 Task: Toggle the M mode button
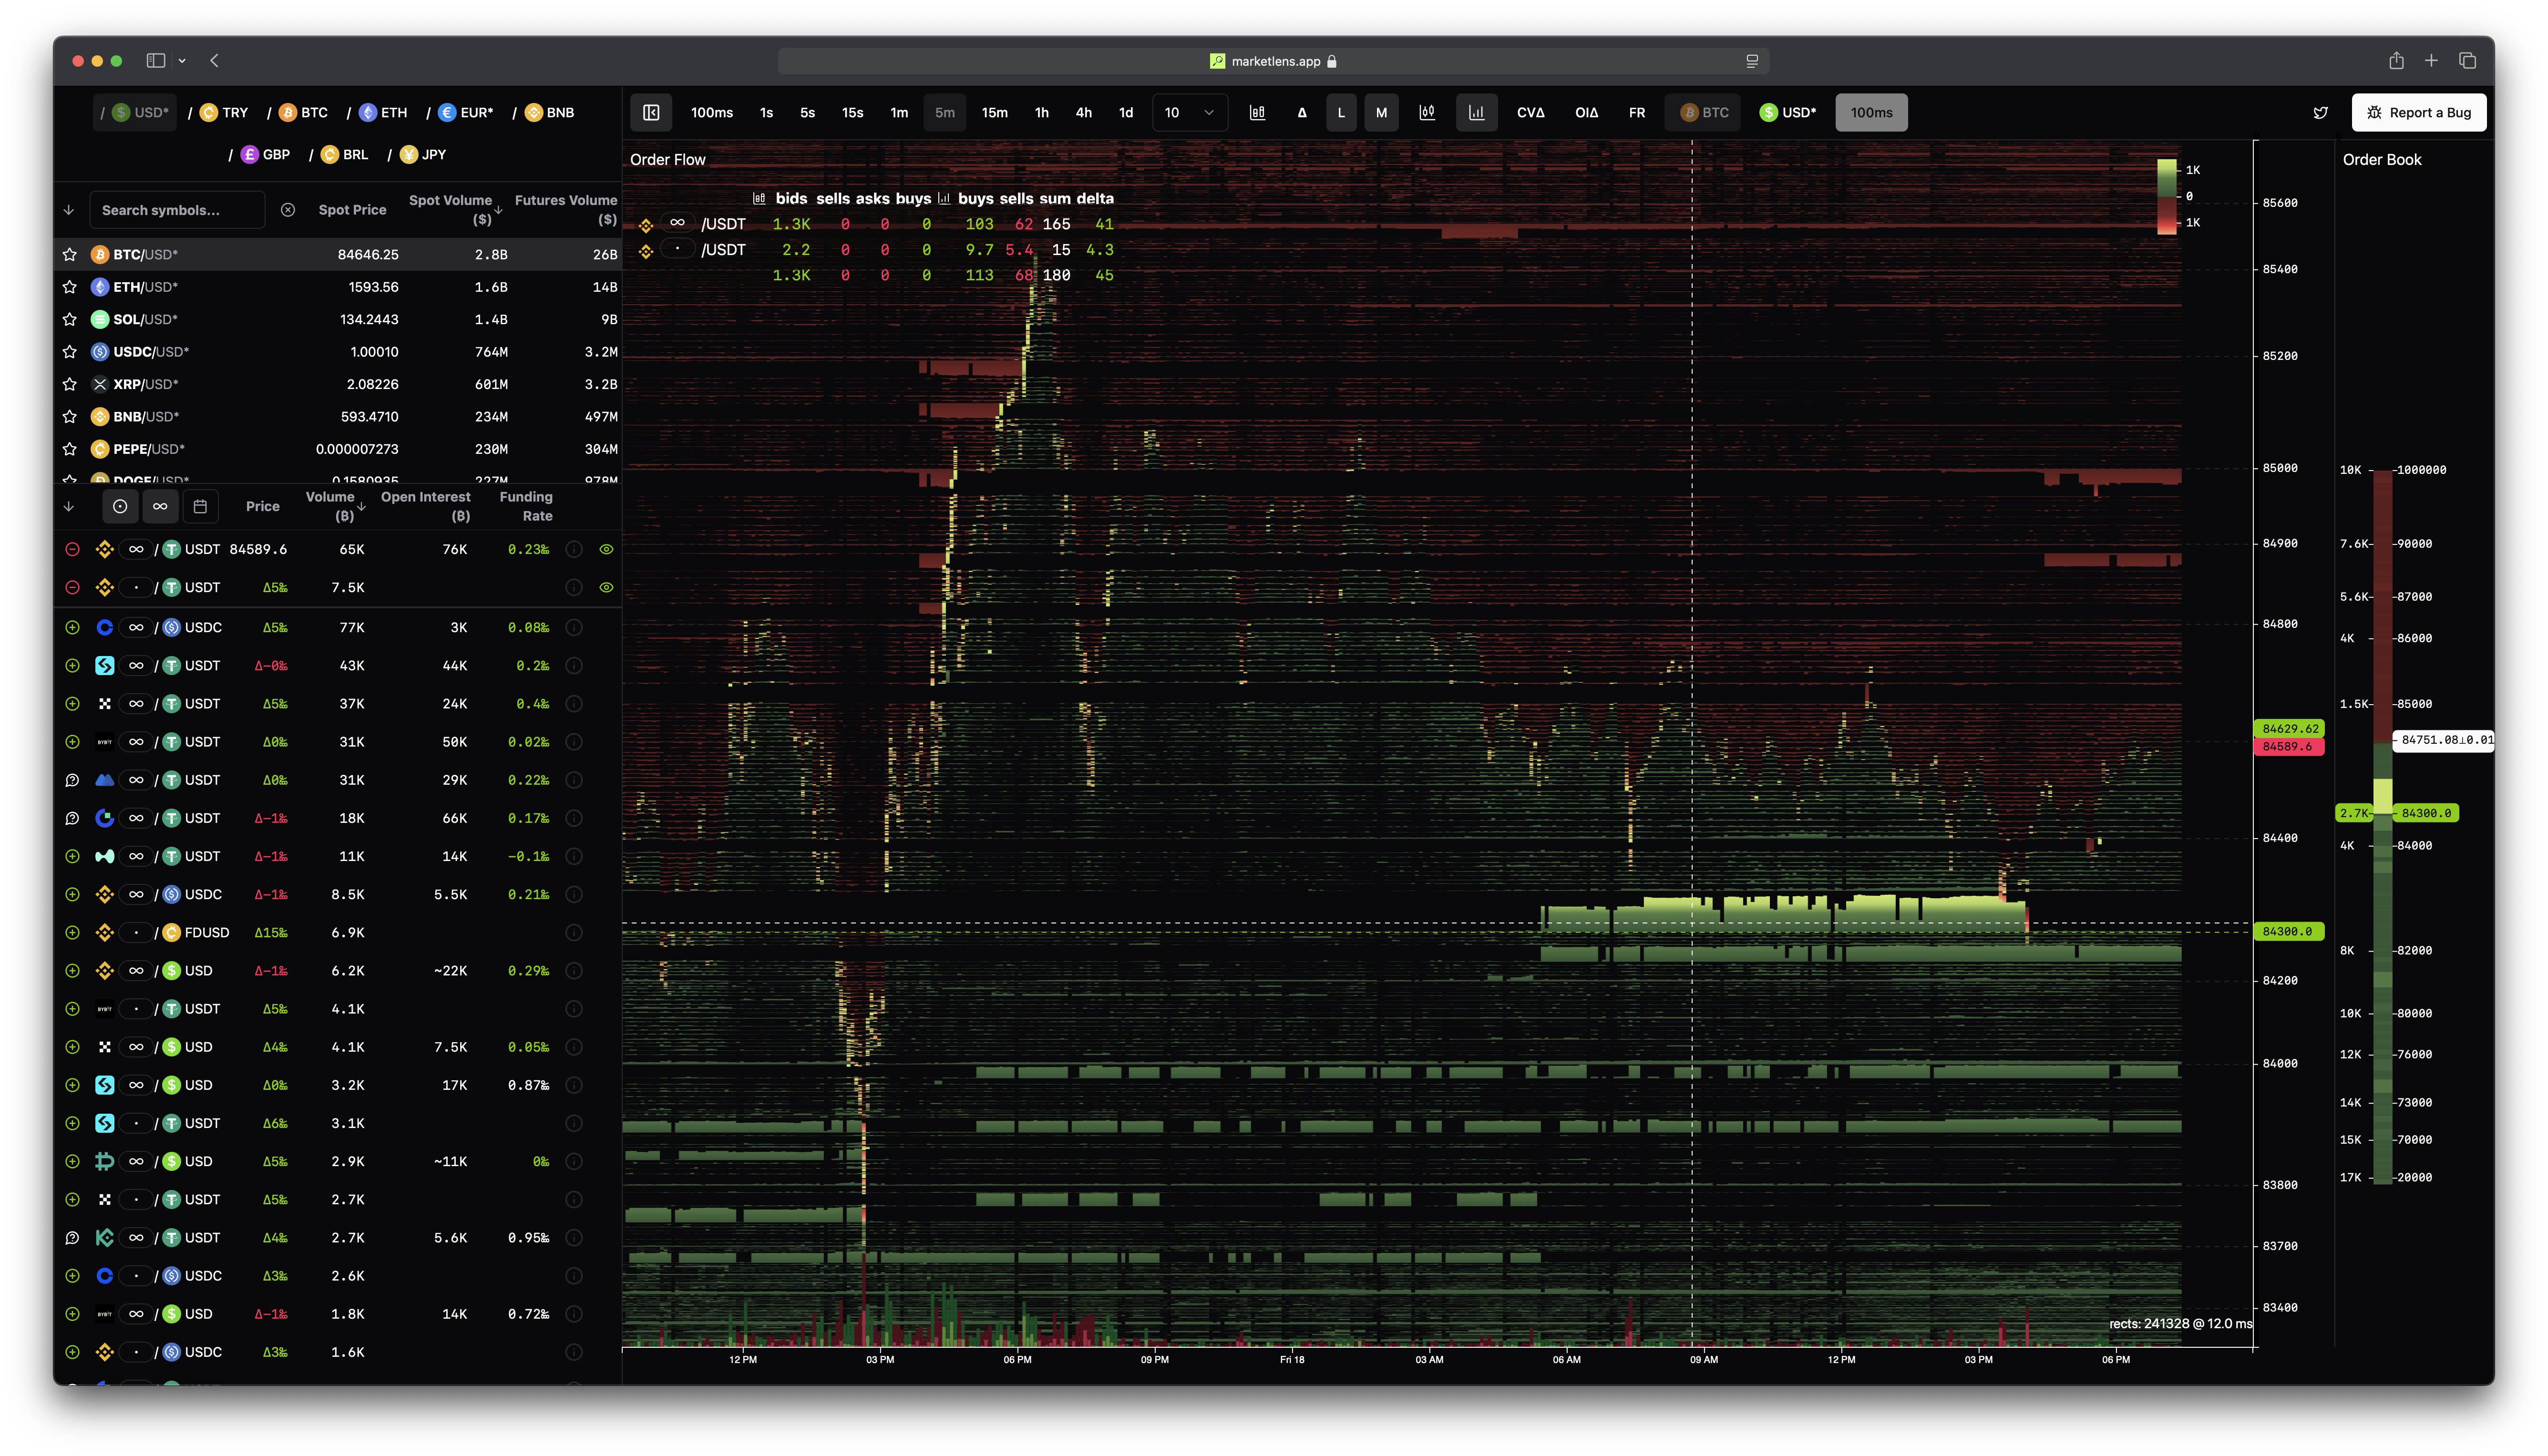(x=1381, y=113)
